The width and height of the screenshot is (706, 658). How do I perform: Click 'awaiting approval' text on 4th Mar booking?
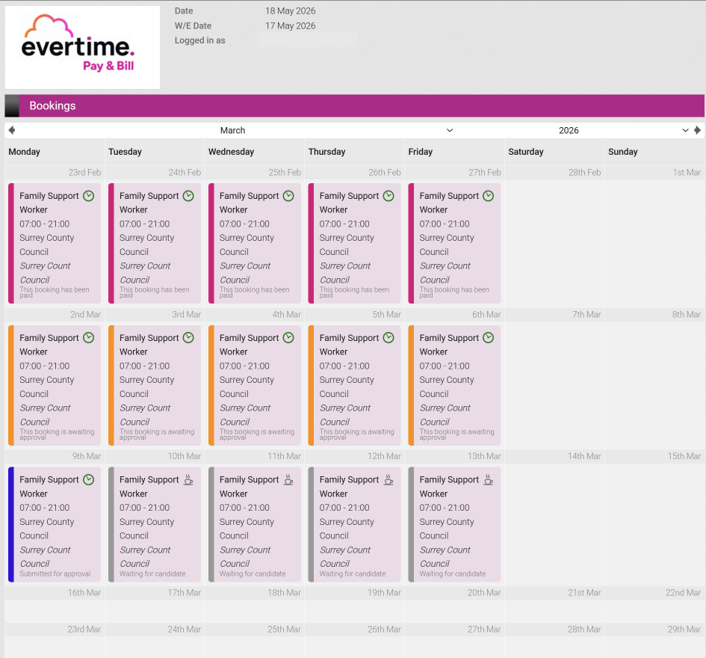[x=257, y=434]
